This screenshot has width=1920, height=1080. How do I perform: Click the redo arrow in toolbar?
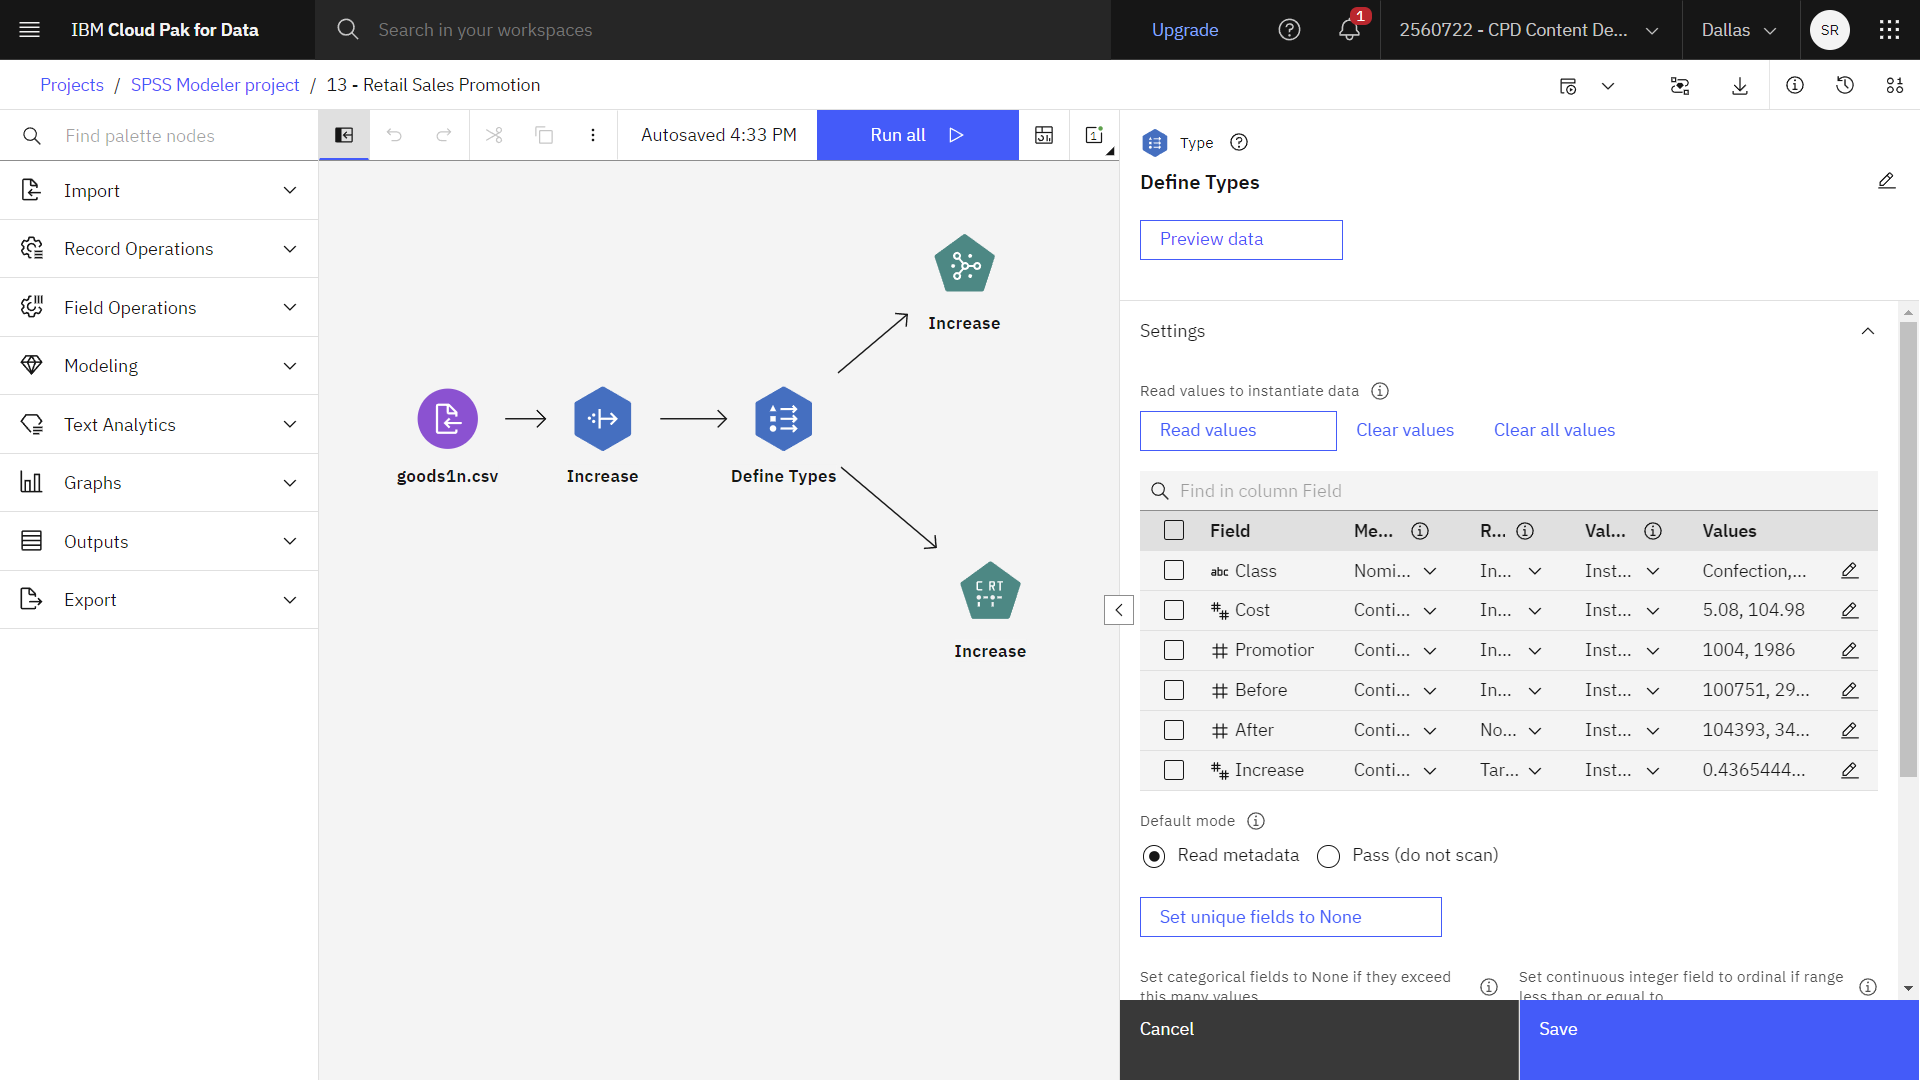[444, 135]
